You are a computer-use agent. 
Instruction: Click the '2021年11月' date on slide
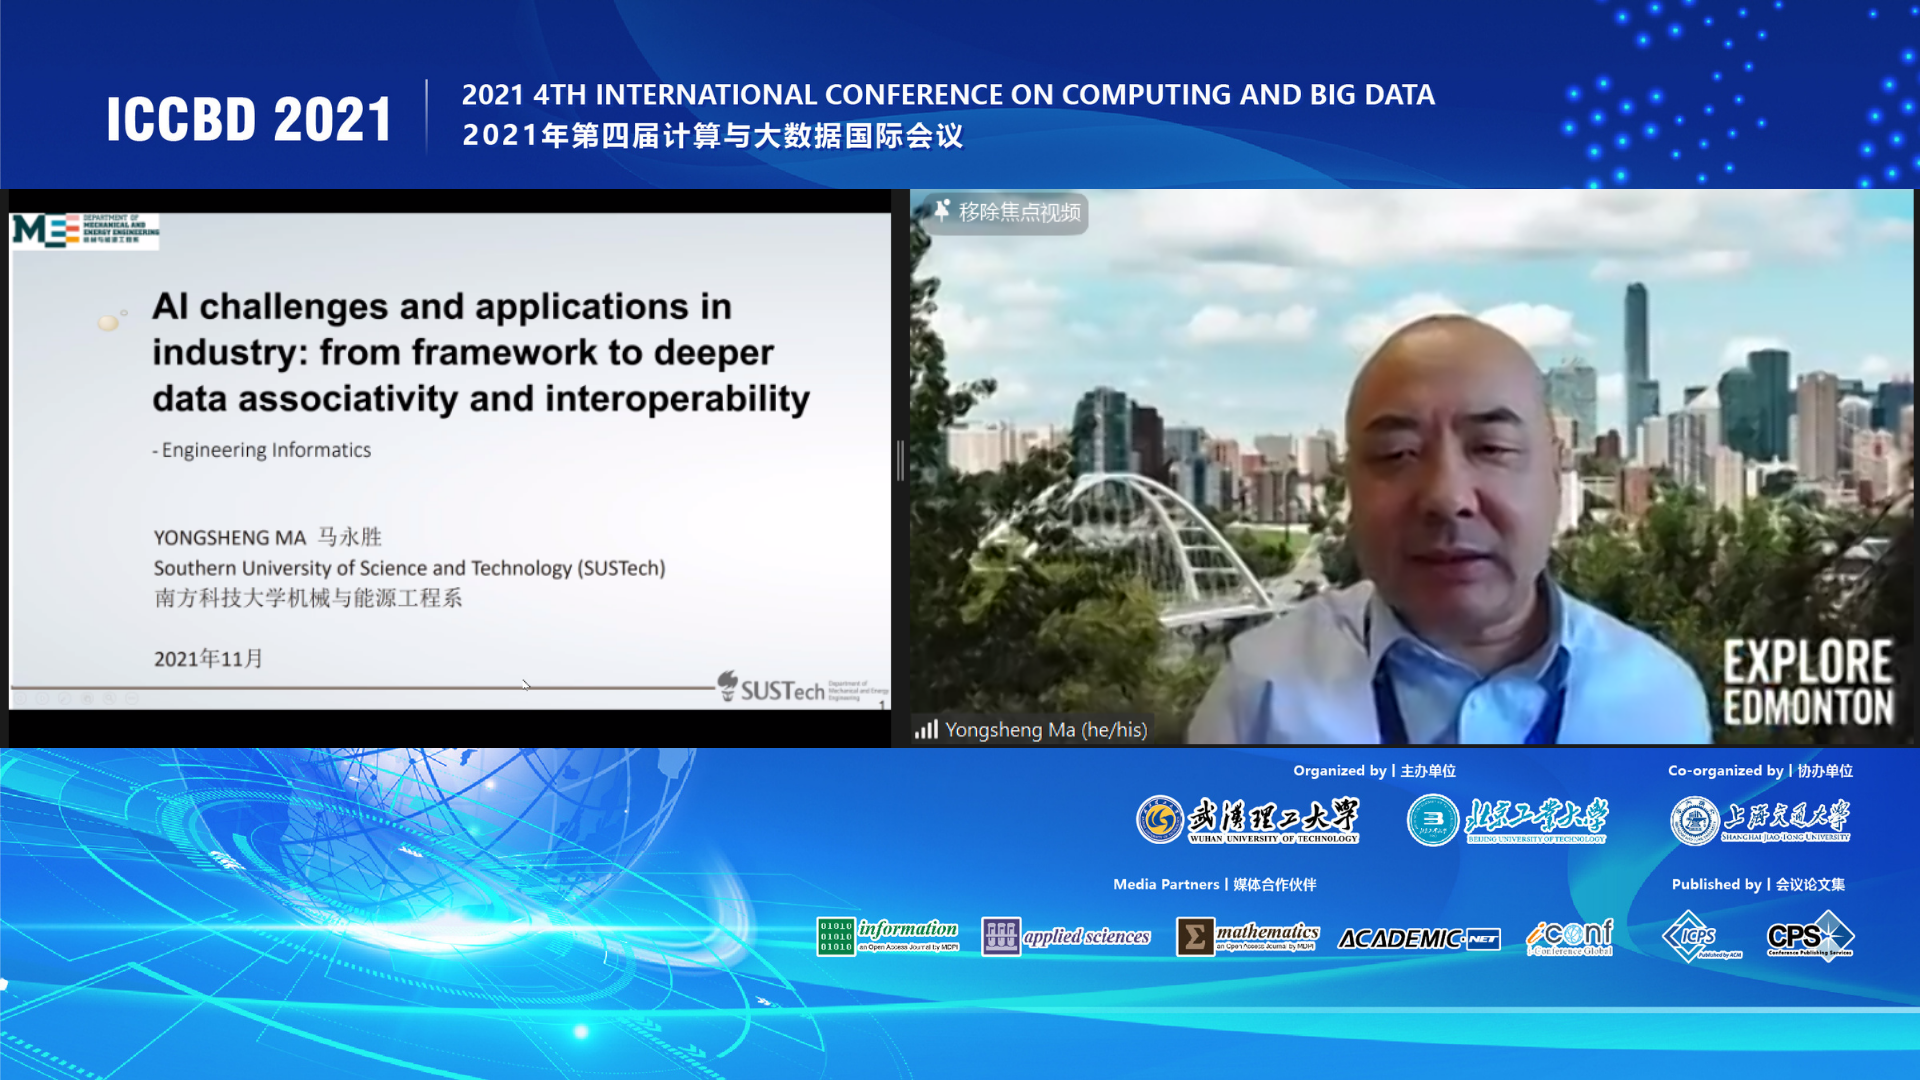point(208,658)
